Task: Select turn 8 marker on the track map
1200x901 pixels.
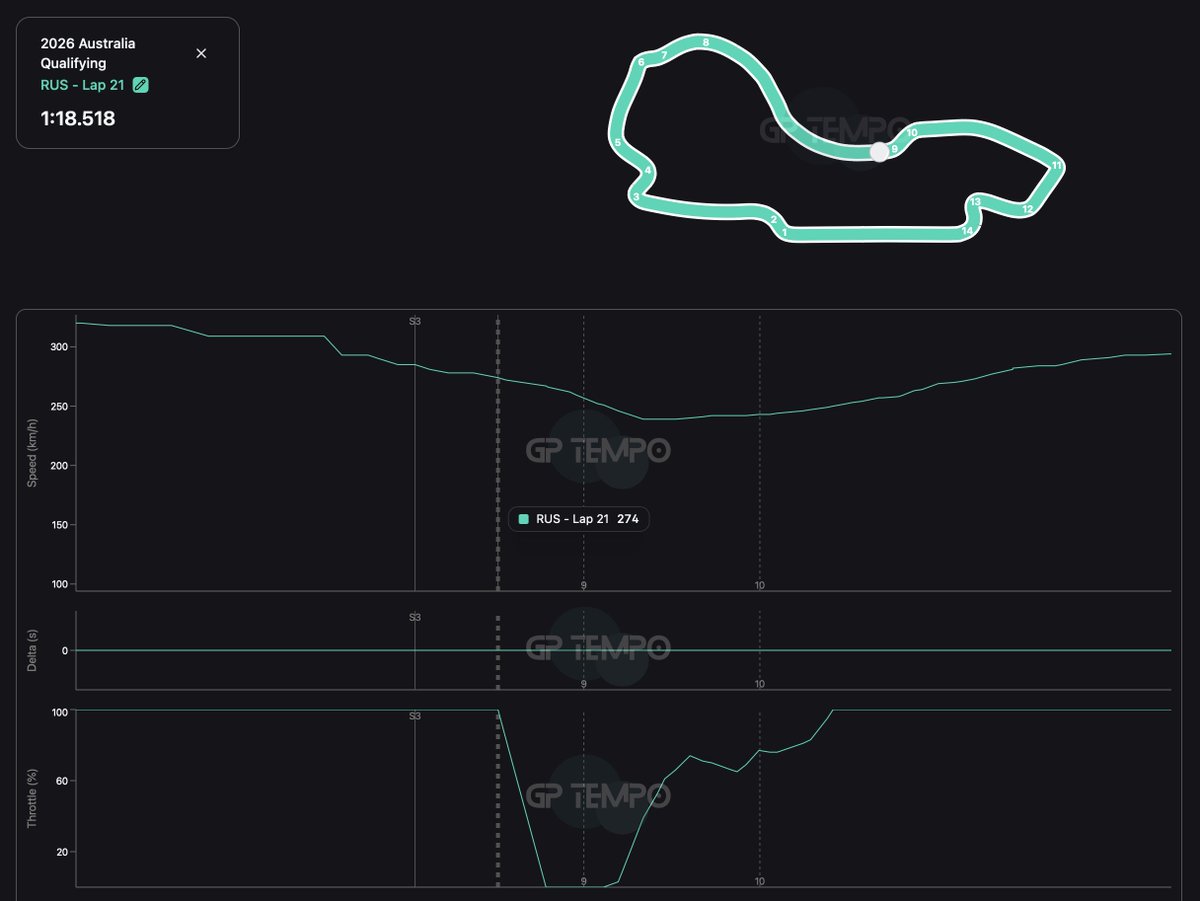Action: click(706, 43)
